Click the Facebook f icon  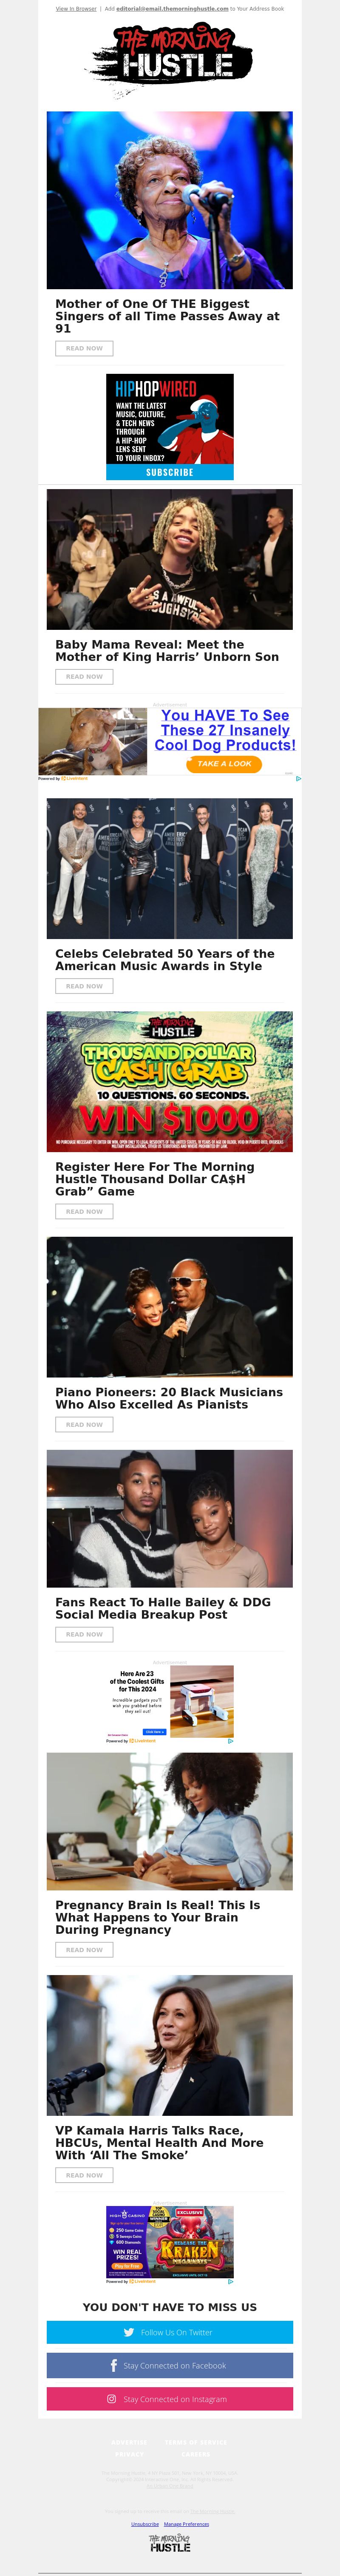click(x=114, y=2365)
